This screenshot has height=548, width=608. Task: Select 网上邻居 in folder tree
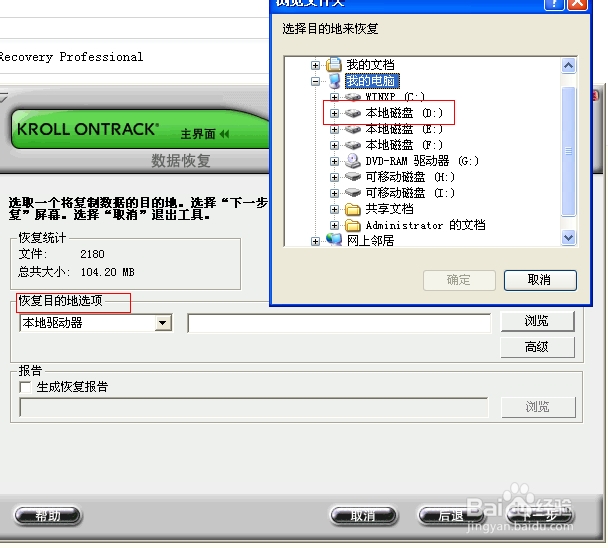point(370,241)
